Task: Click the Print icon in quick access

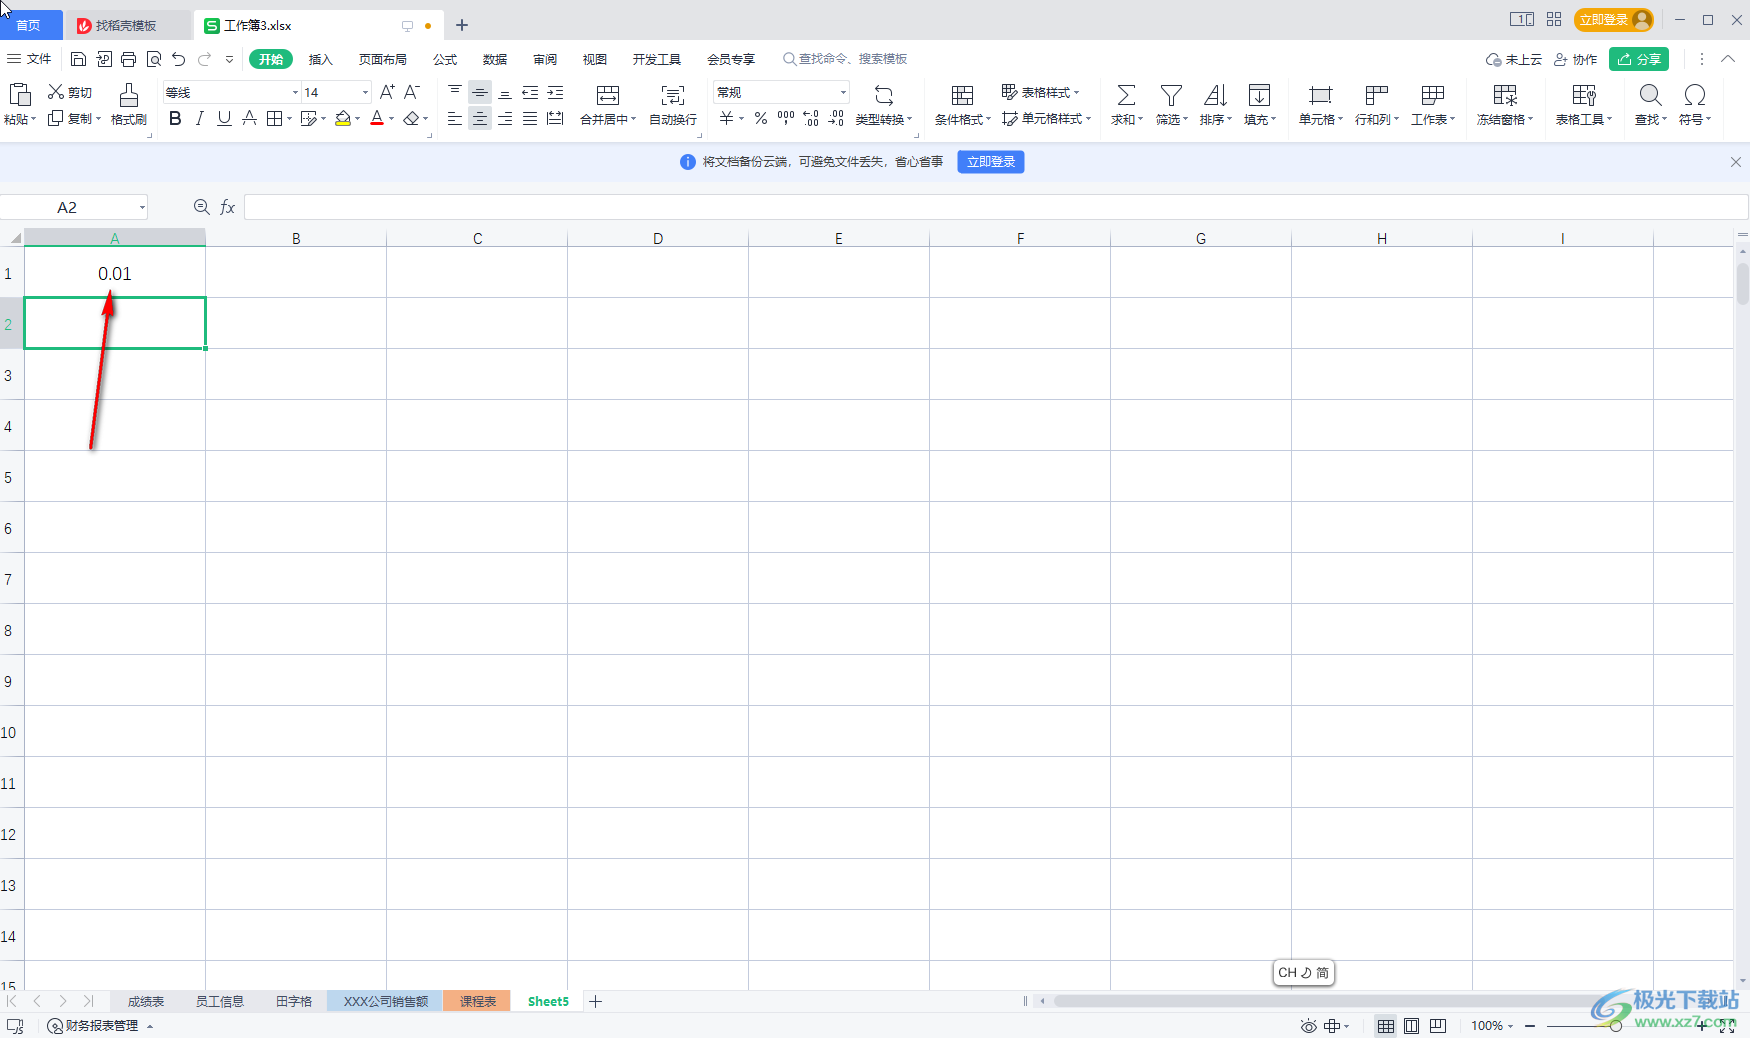Action: [x=128, y=59]
